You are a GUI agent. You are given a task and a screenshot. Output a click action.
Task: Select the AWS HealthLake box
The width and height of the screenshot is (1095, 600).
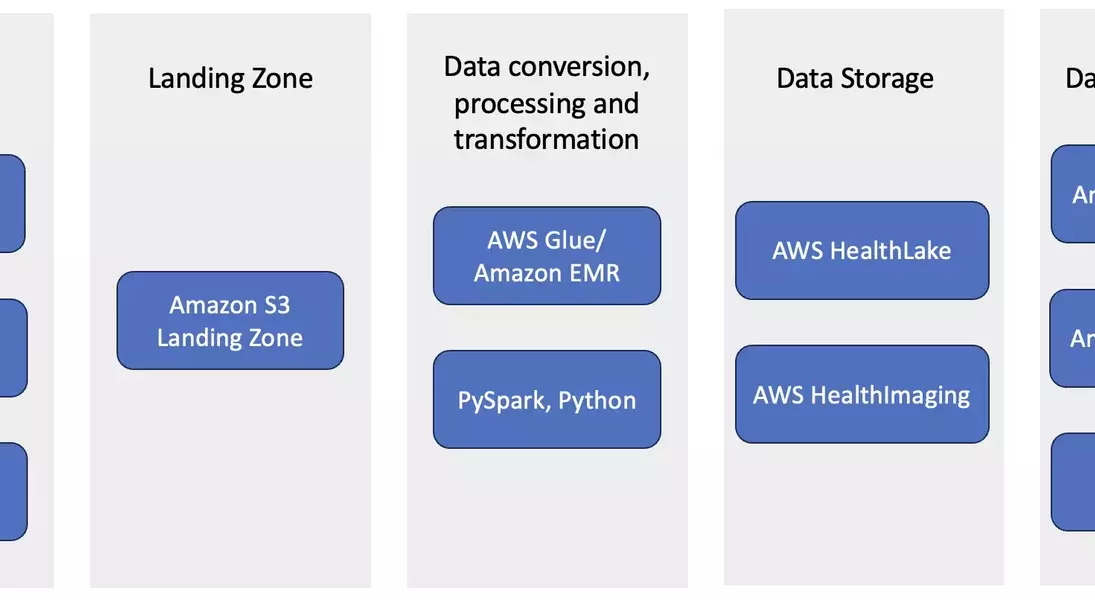pyautogui.click(x=862, y=251)
